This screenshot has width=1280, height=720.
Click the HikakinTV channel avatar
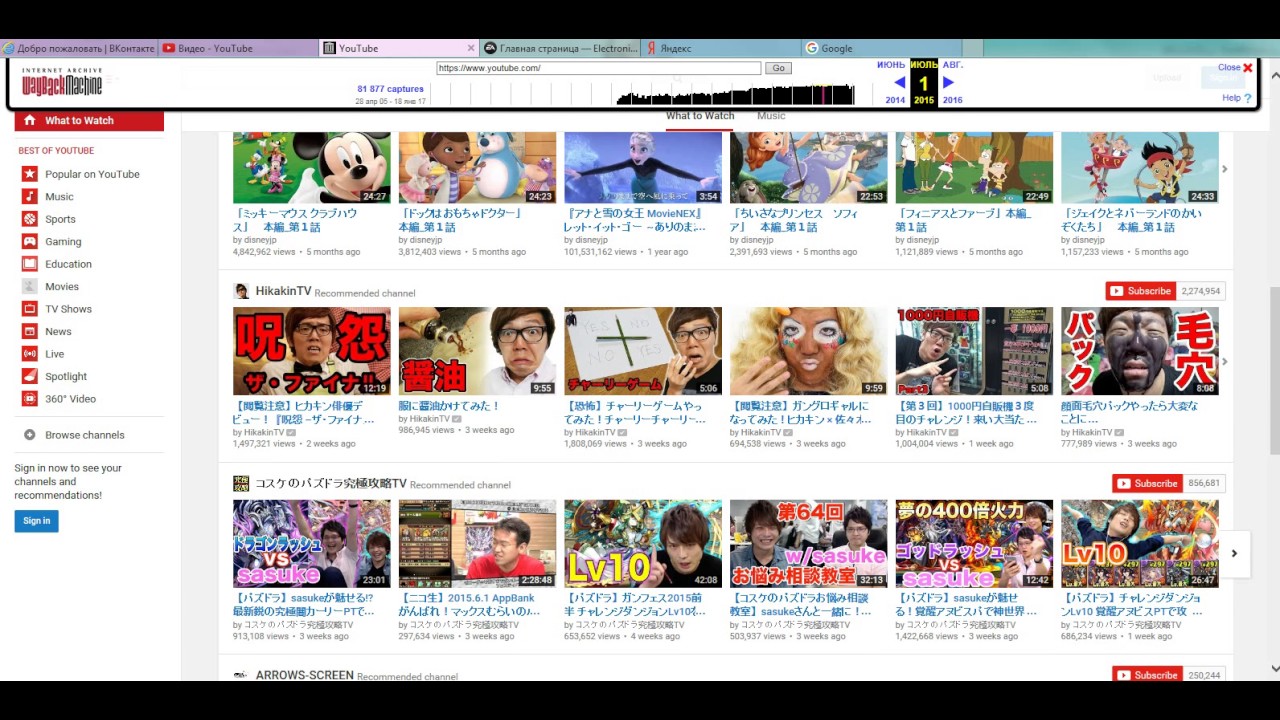241,291
